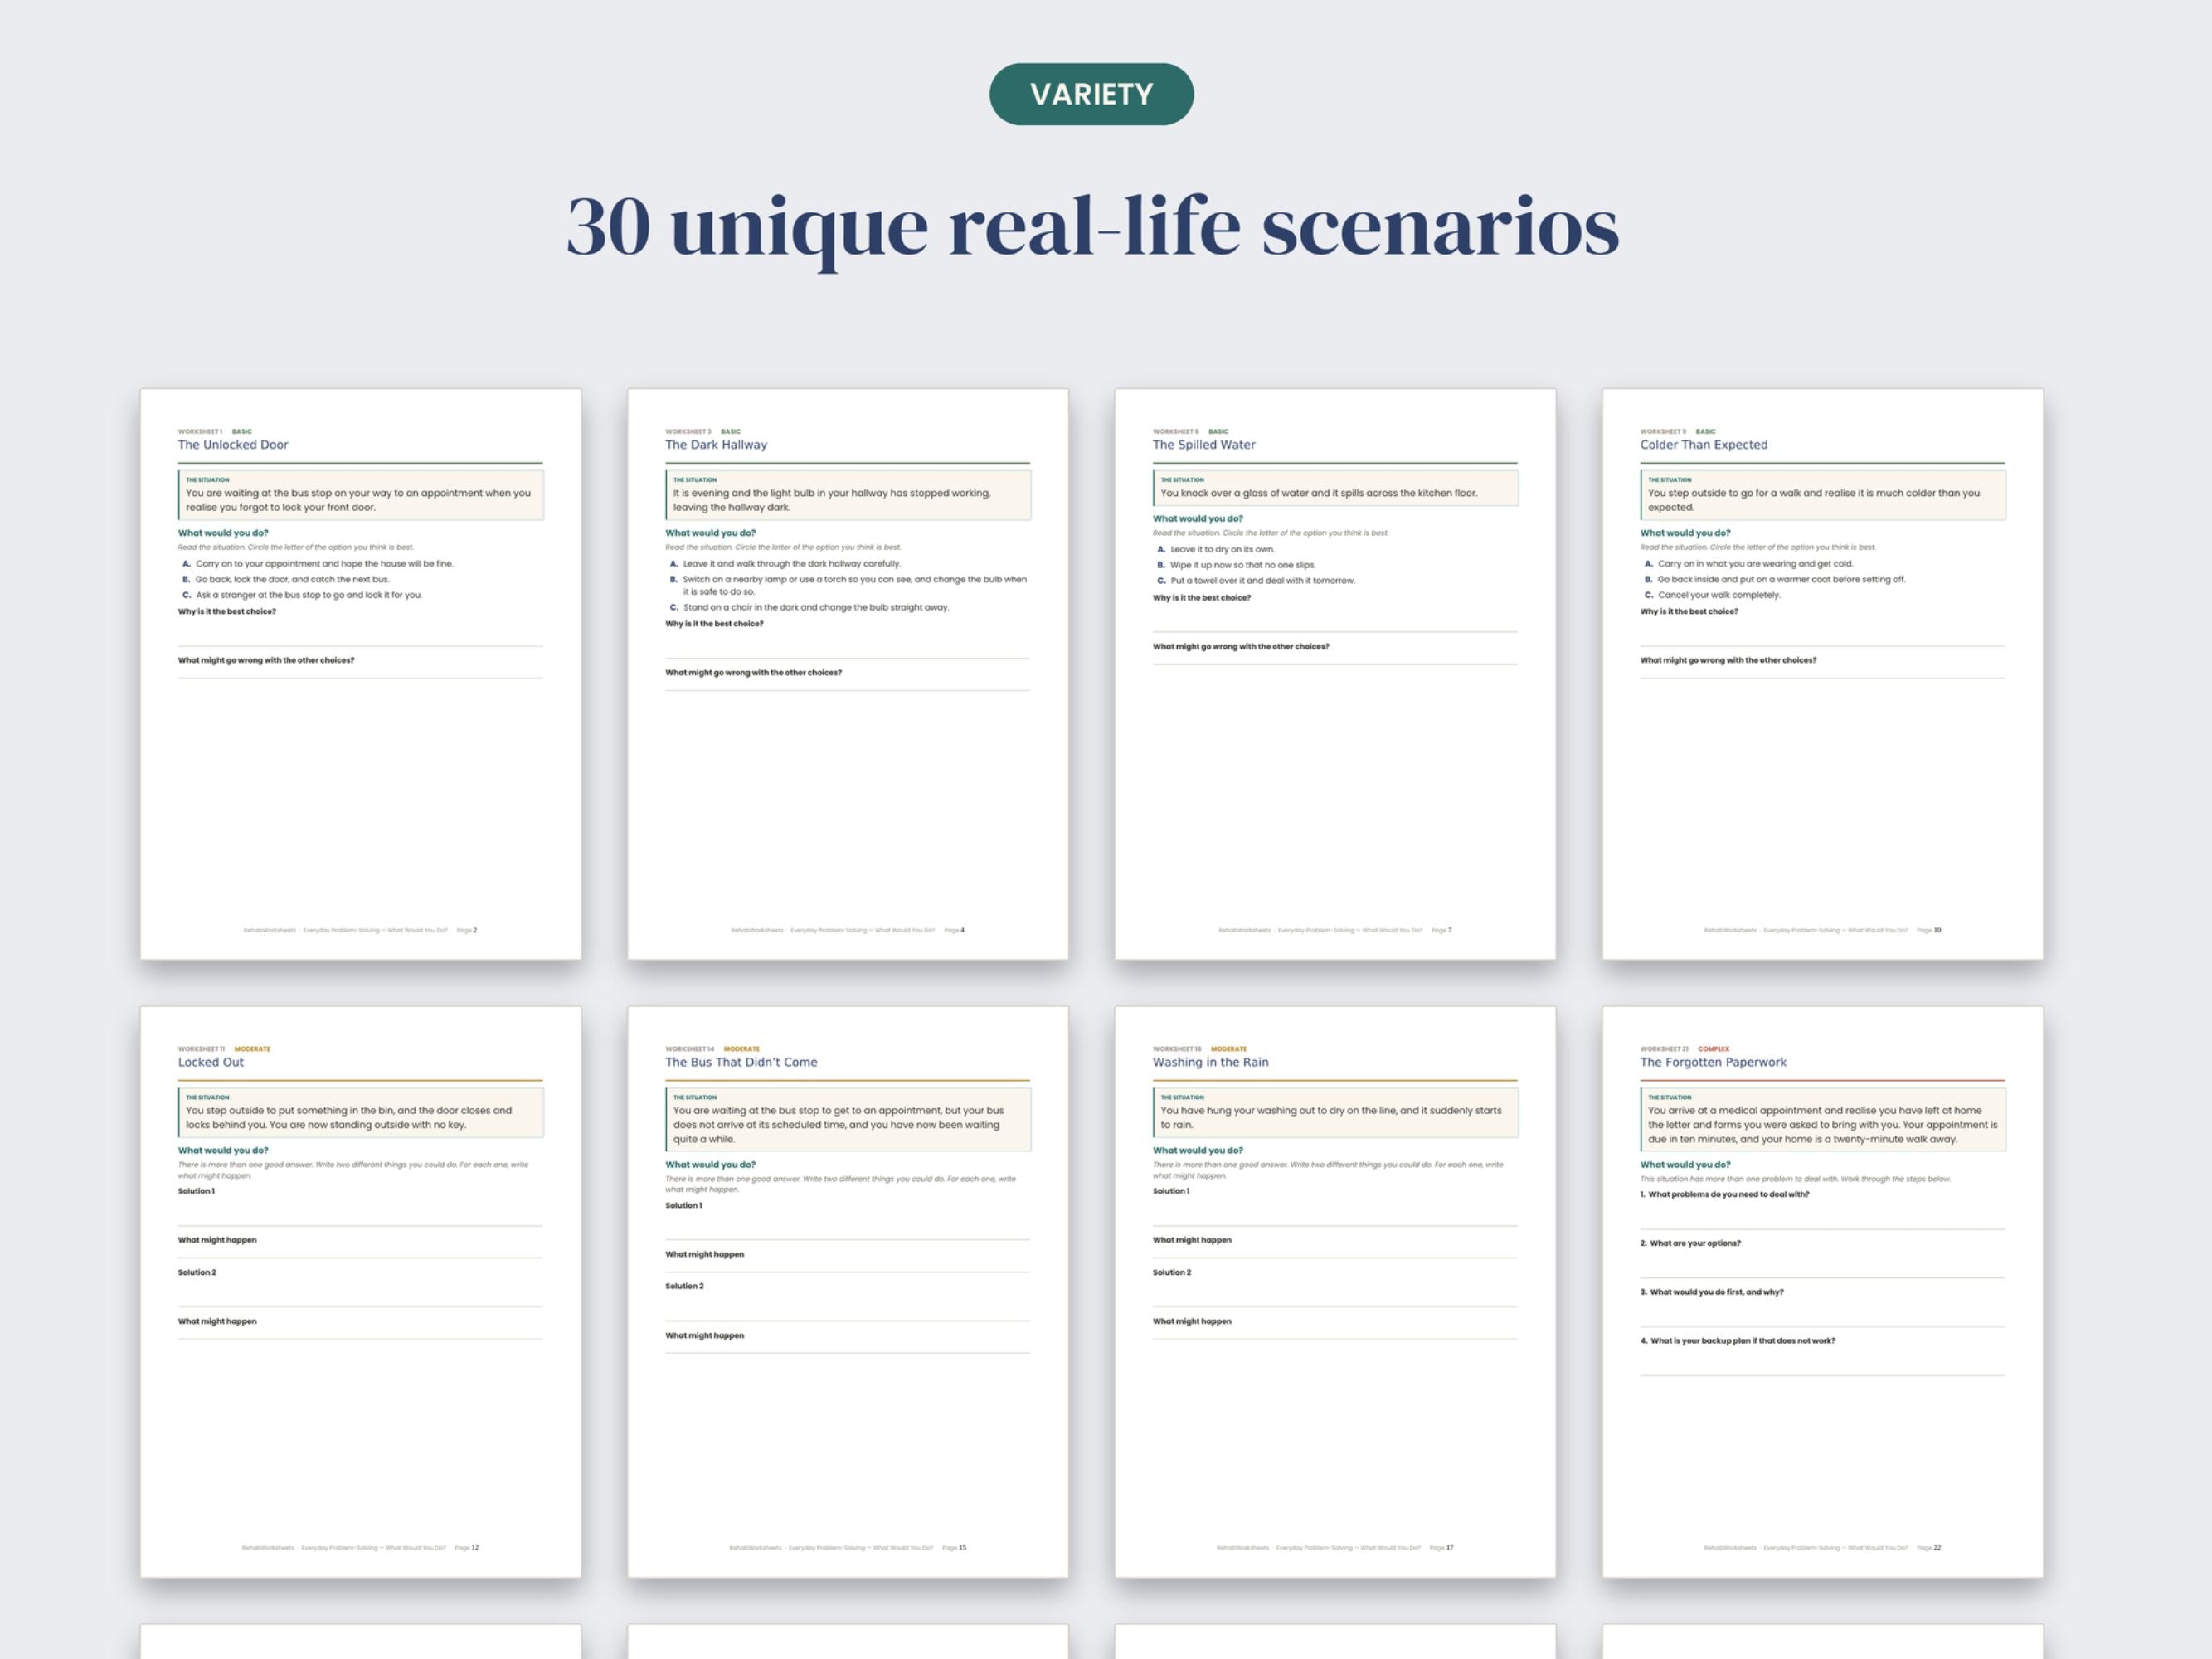2212x1659 pixels.
Task: Click 'Solution 2' in the Locked Out worksheet
Action: (x=197, y=1272)
